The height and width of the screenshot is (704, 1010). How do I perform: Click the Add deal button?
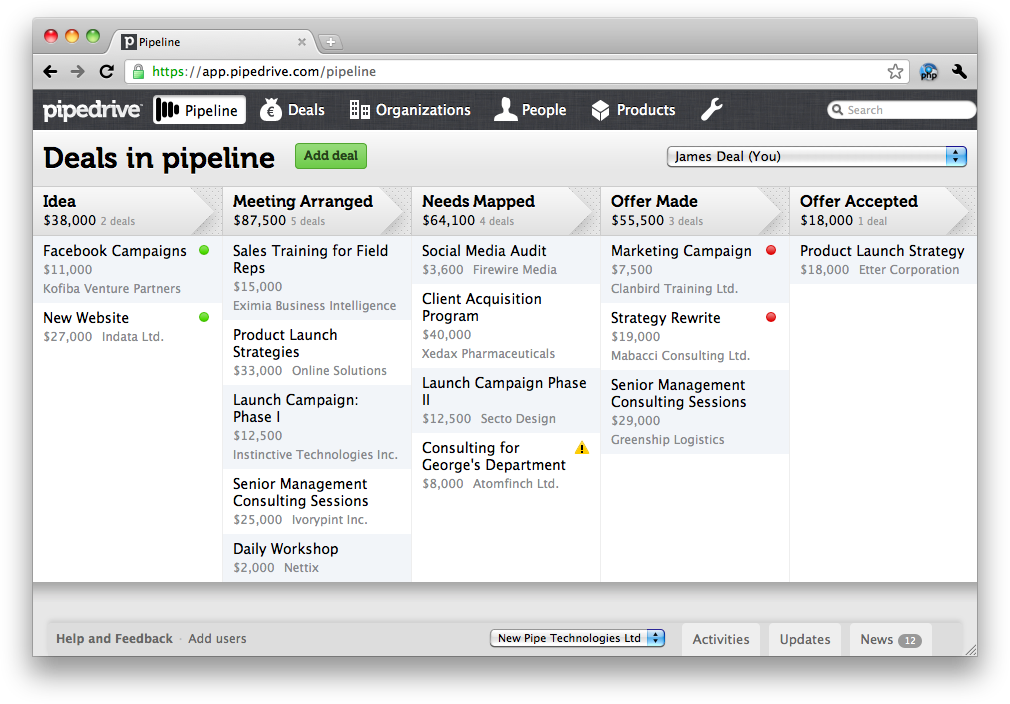click(x=331, y=156)
